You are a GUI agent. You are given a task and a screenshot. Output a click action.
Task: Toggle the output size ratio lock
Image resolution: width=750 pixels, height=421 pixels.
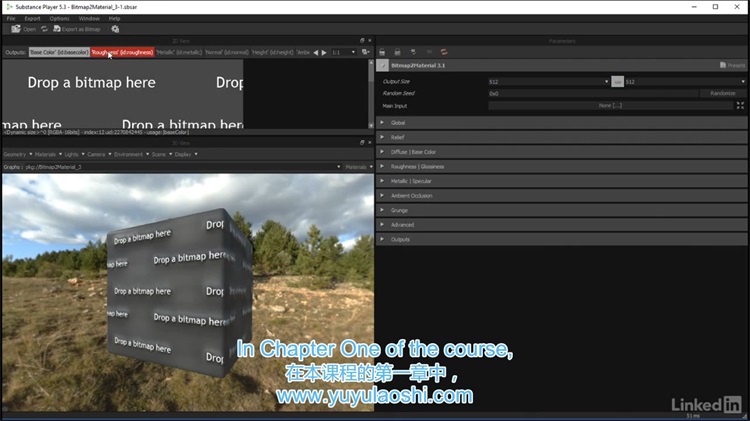618,82
